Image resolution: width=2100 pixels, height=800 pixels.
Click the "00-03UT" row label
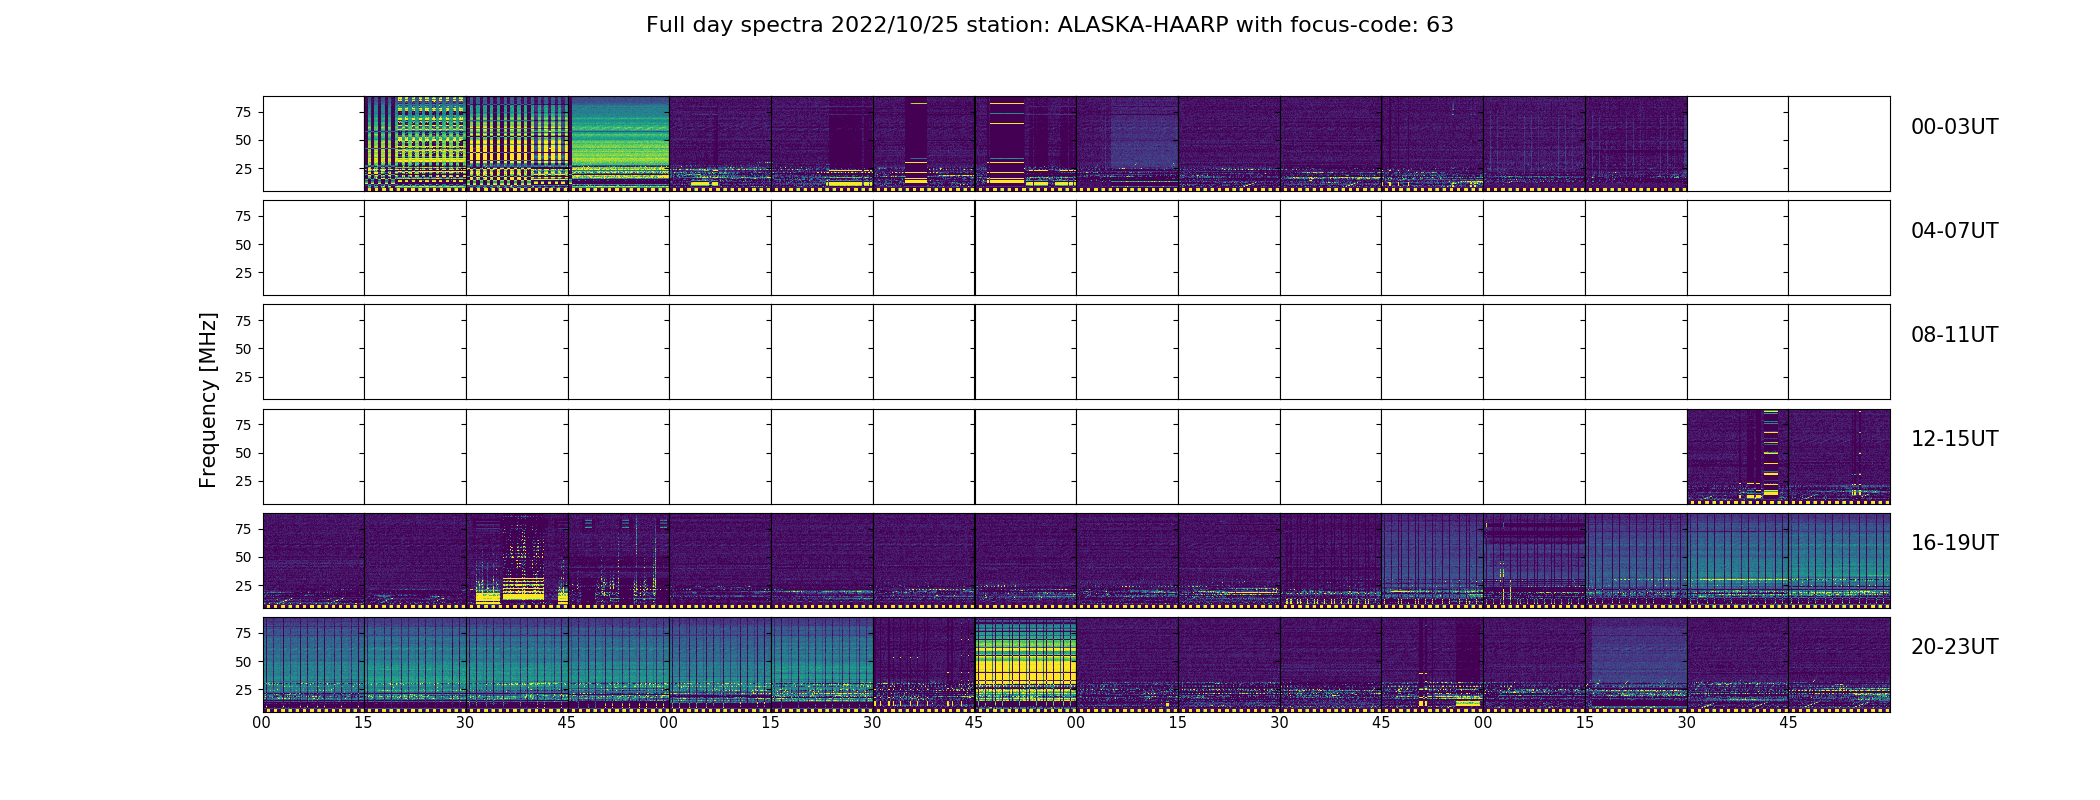click(1954, 127)
